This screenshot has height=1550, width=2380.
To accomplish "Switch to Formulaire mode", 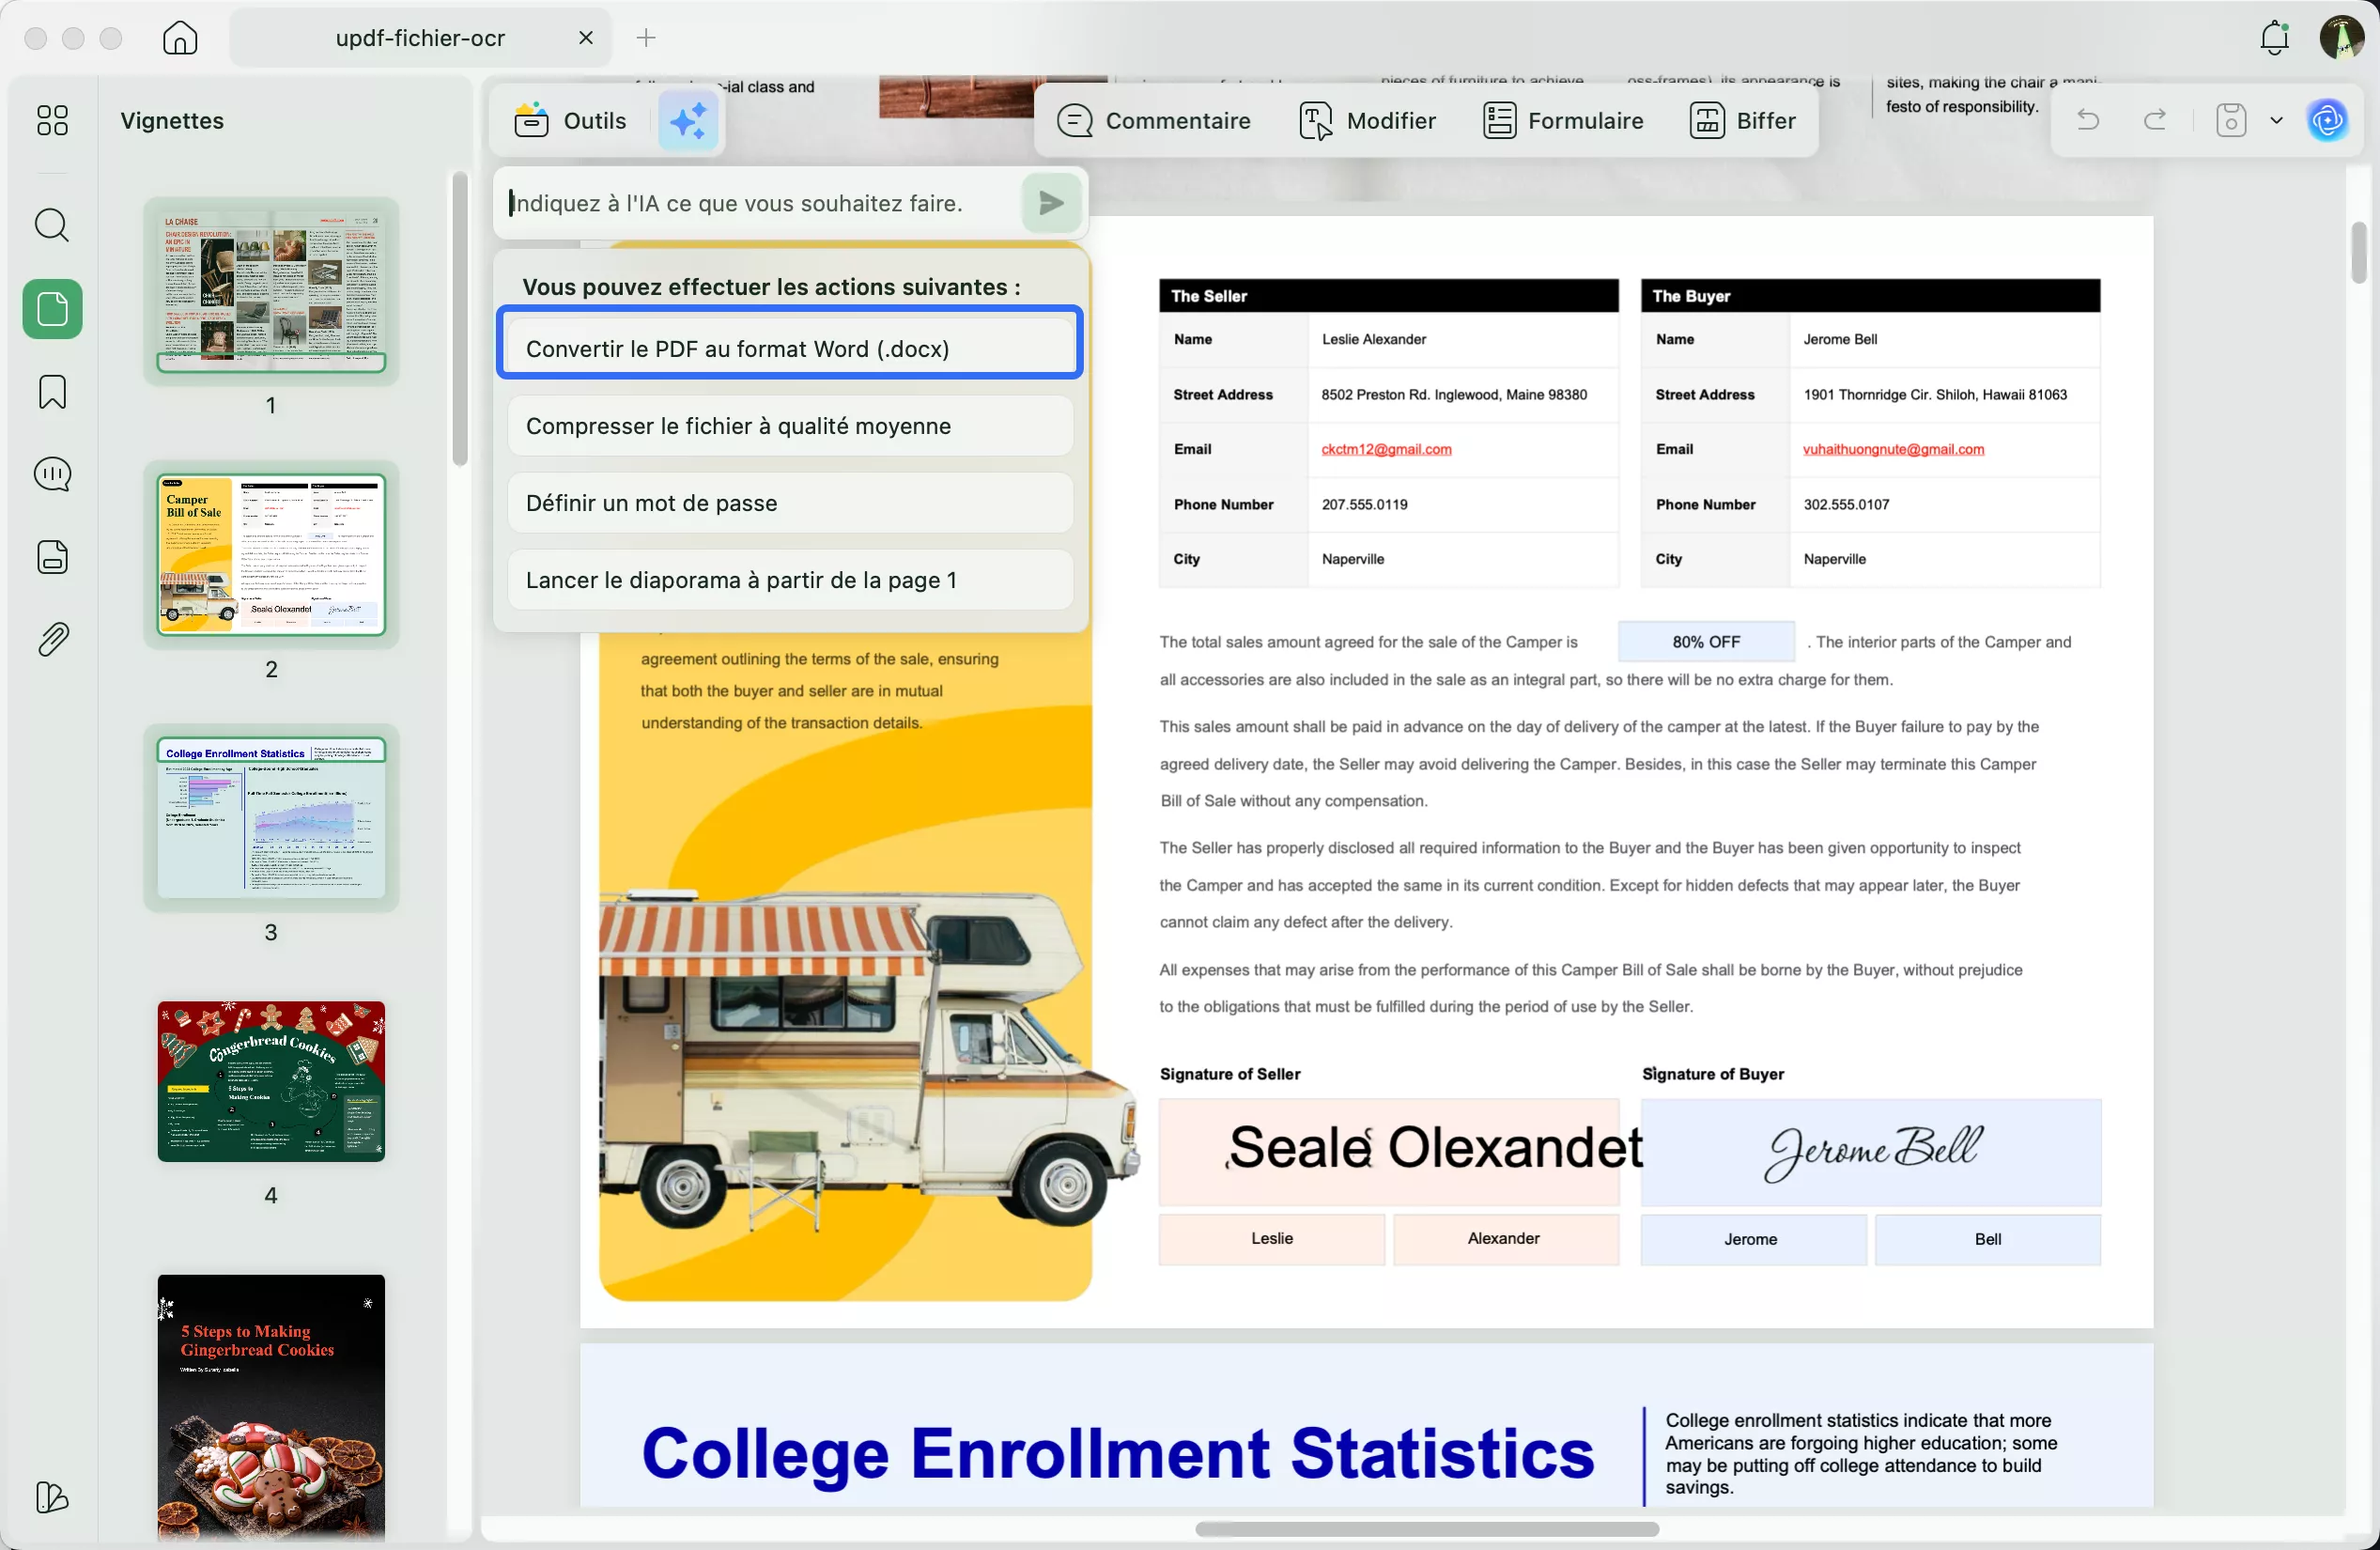I will click(1563, 121).
